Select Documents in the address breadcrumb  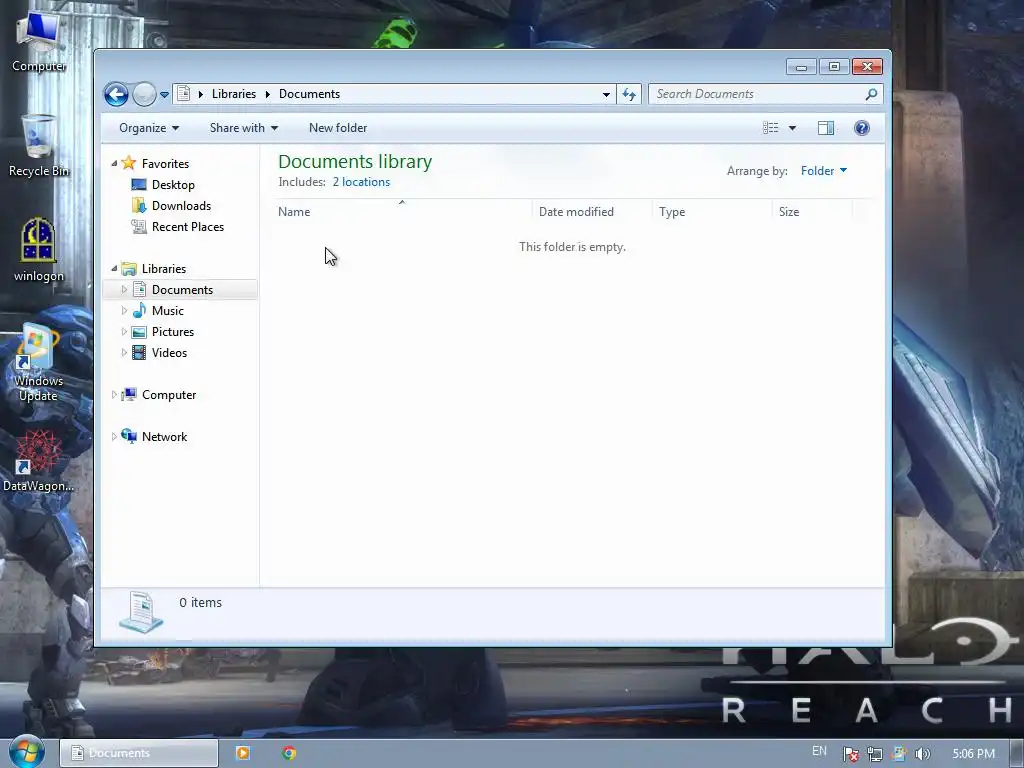309,94
